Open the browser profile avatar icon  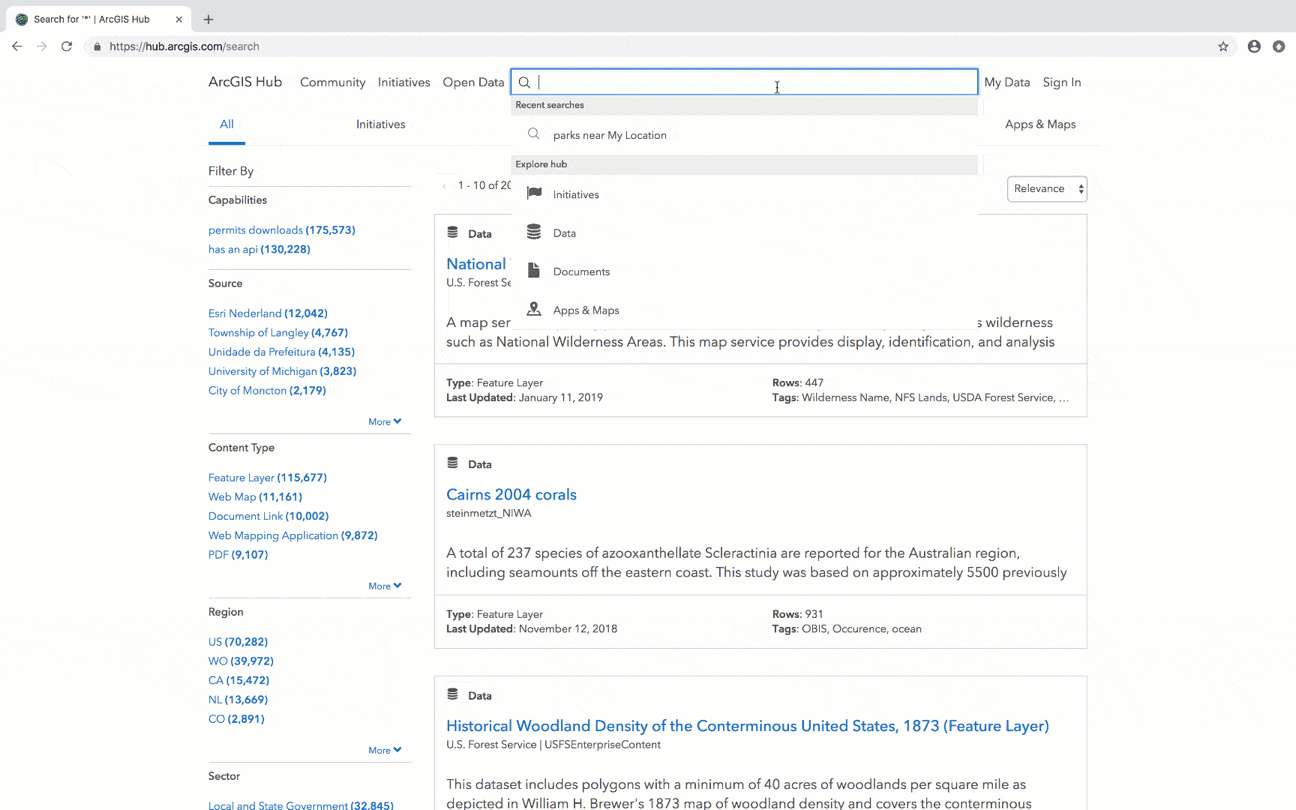(1253, 46)
